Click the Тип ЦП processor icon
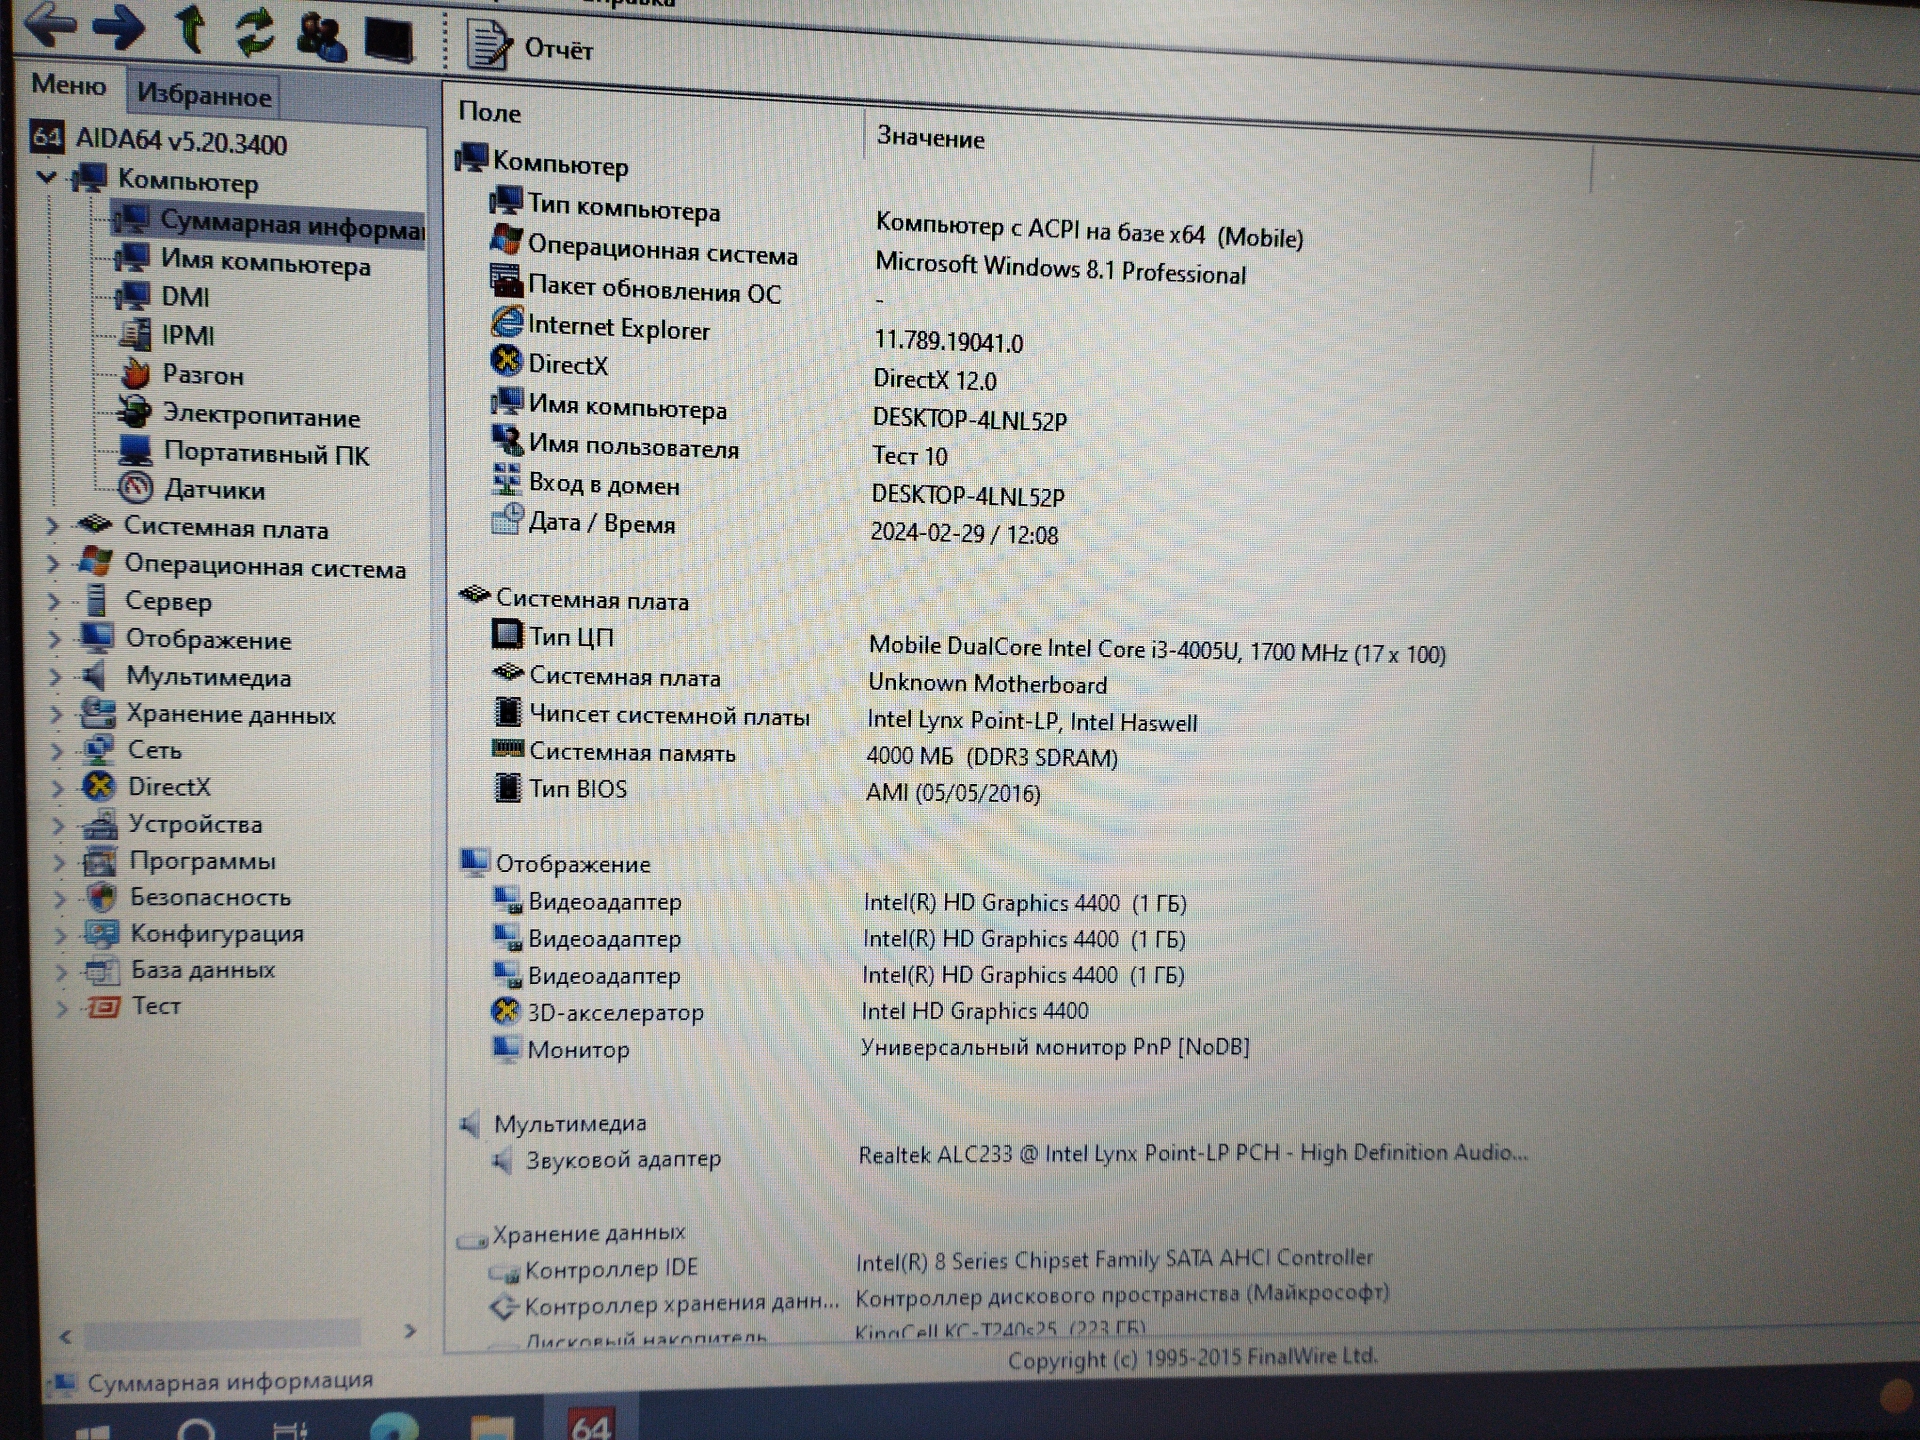 pyautogui.click(x=507, y=634)
